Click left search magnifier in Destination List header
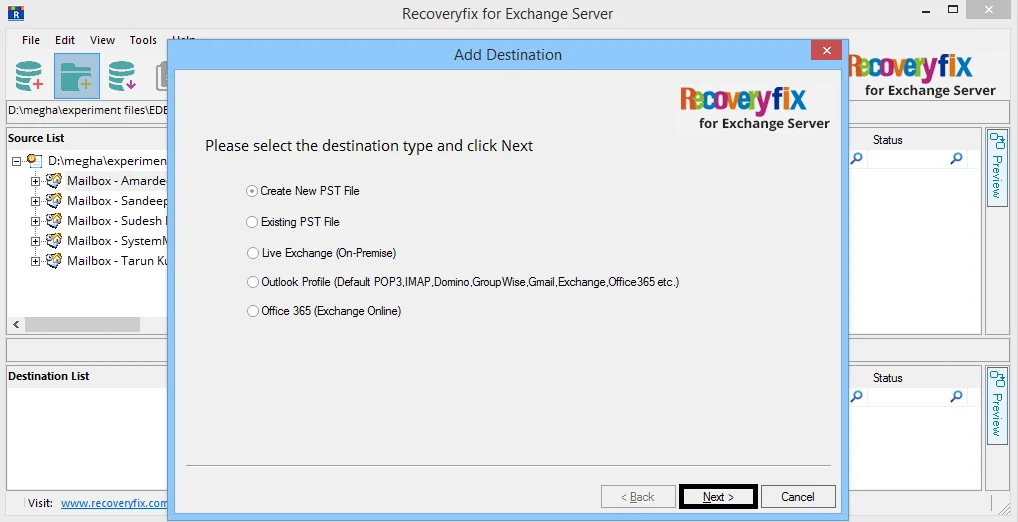The image size is (1018, 522). 857,396
